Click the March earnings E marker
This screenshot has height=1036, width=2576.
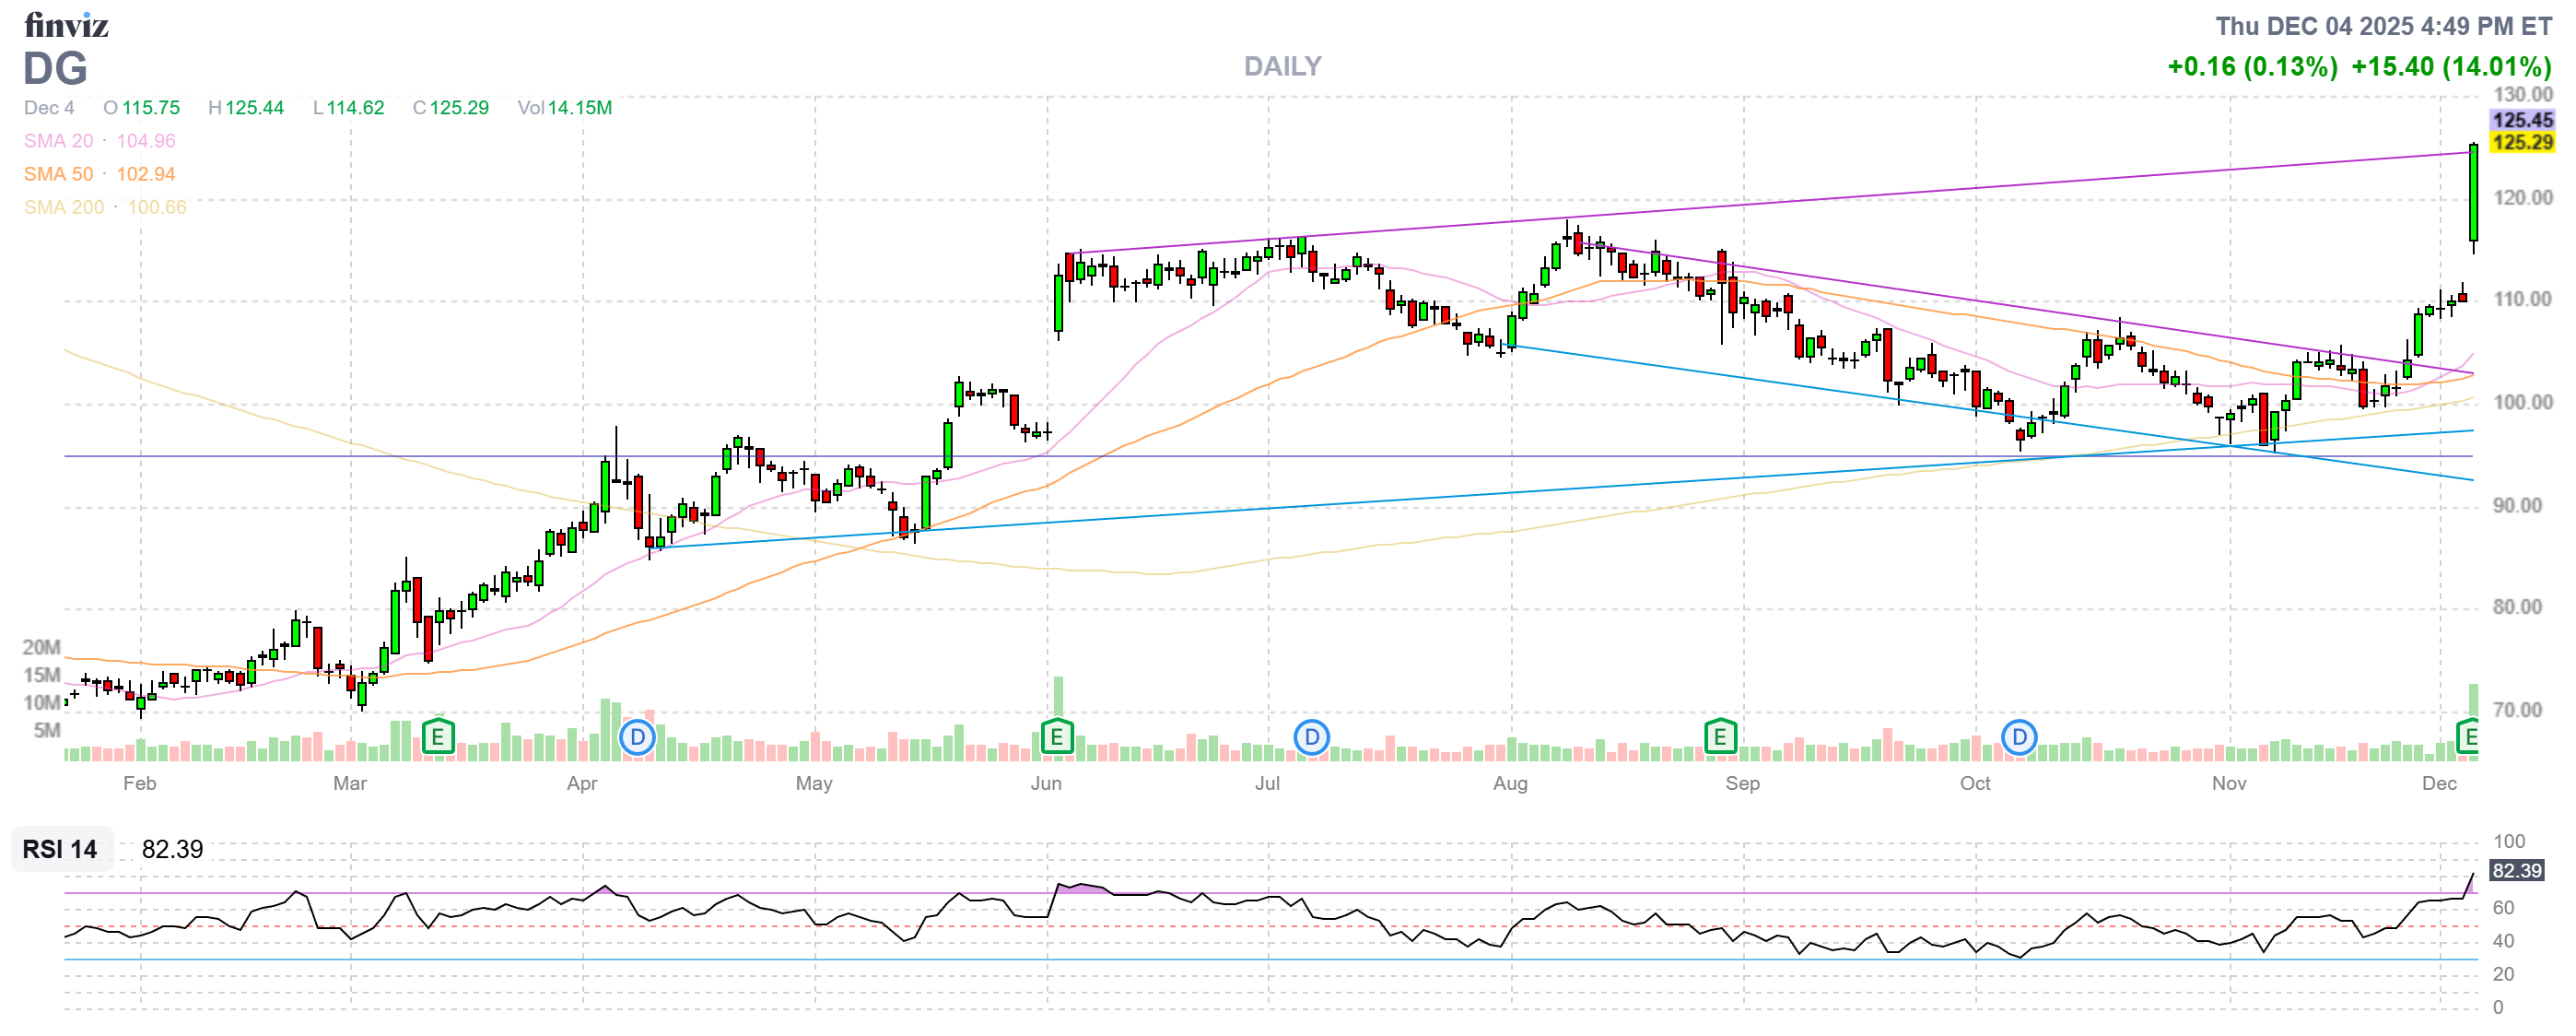point(437,738)
